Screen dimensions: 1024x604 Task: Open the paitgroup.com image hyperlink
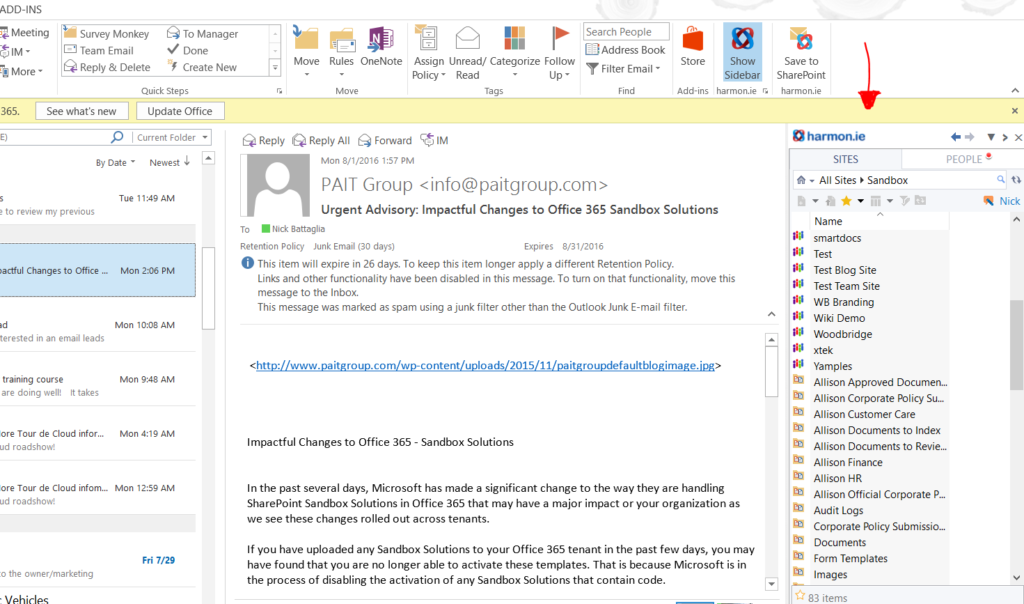(485, 366)
